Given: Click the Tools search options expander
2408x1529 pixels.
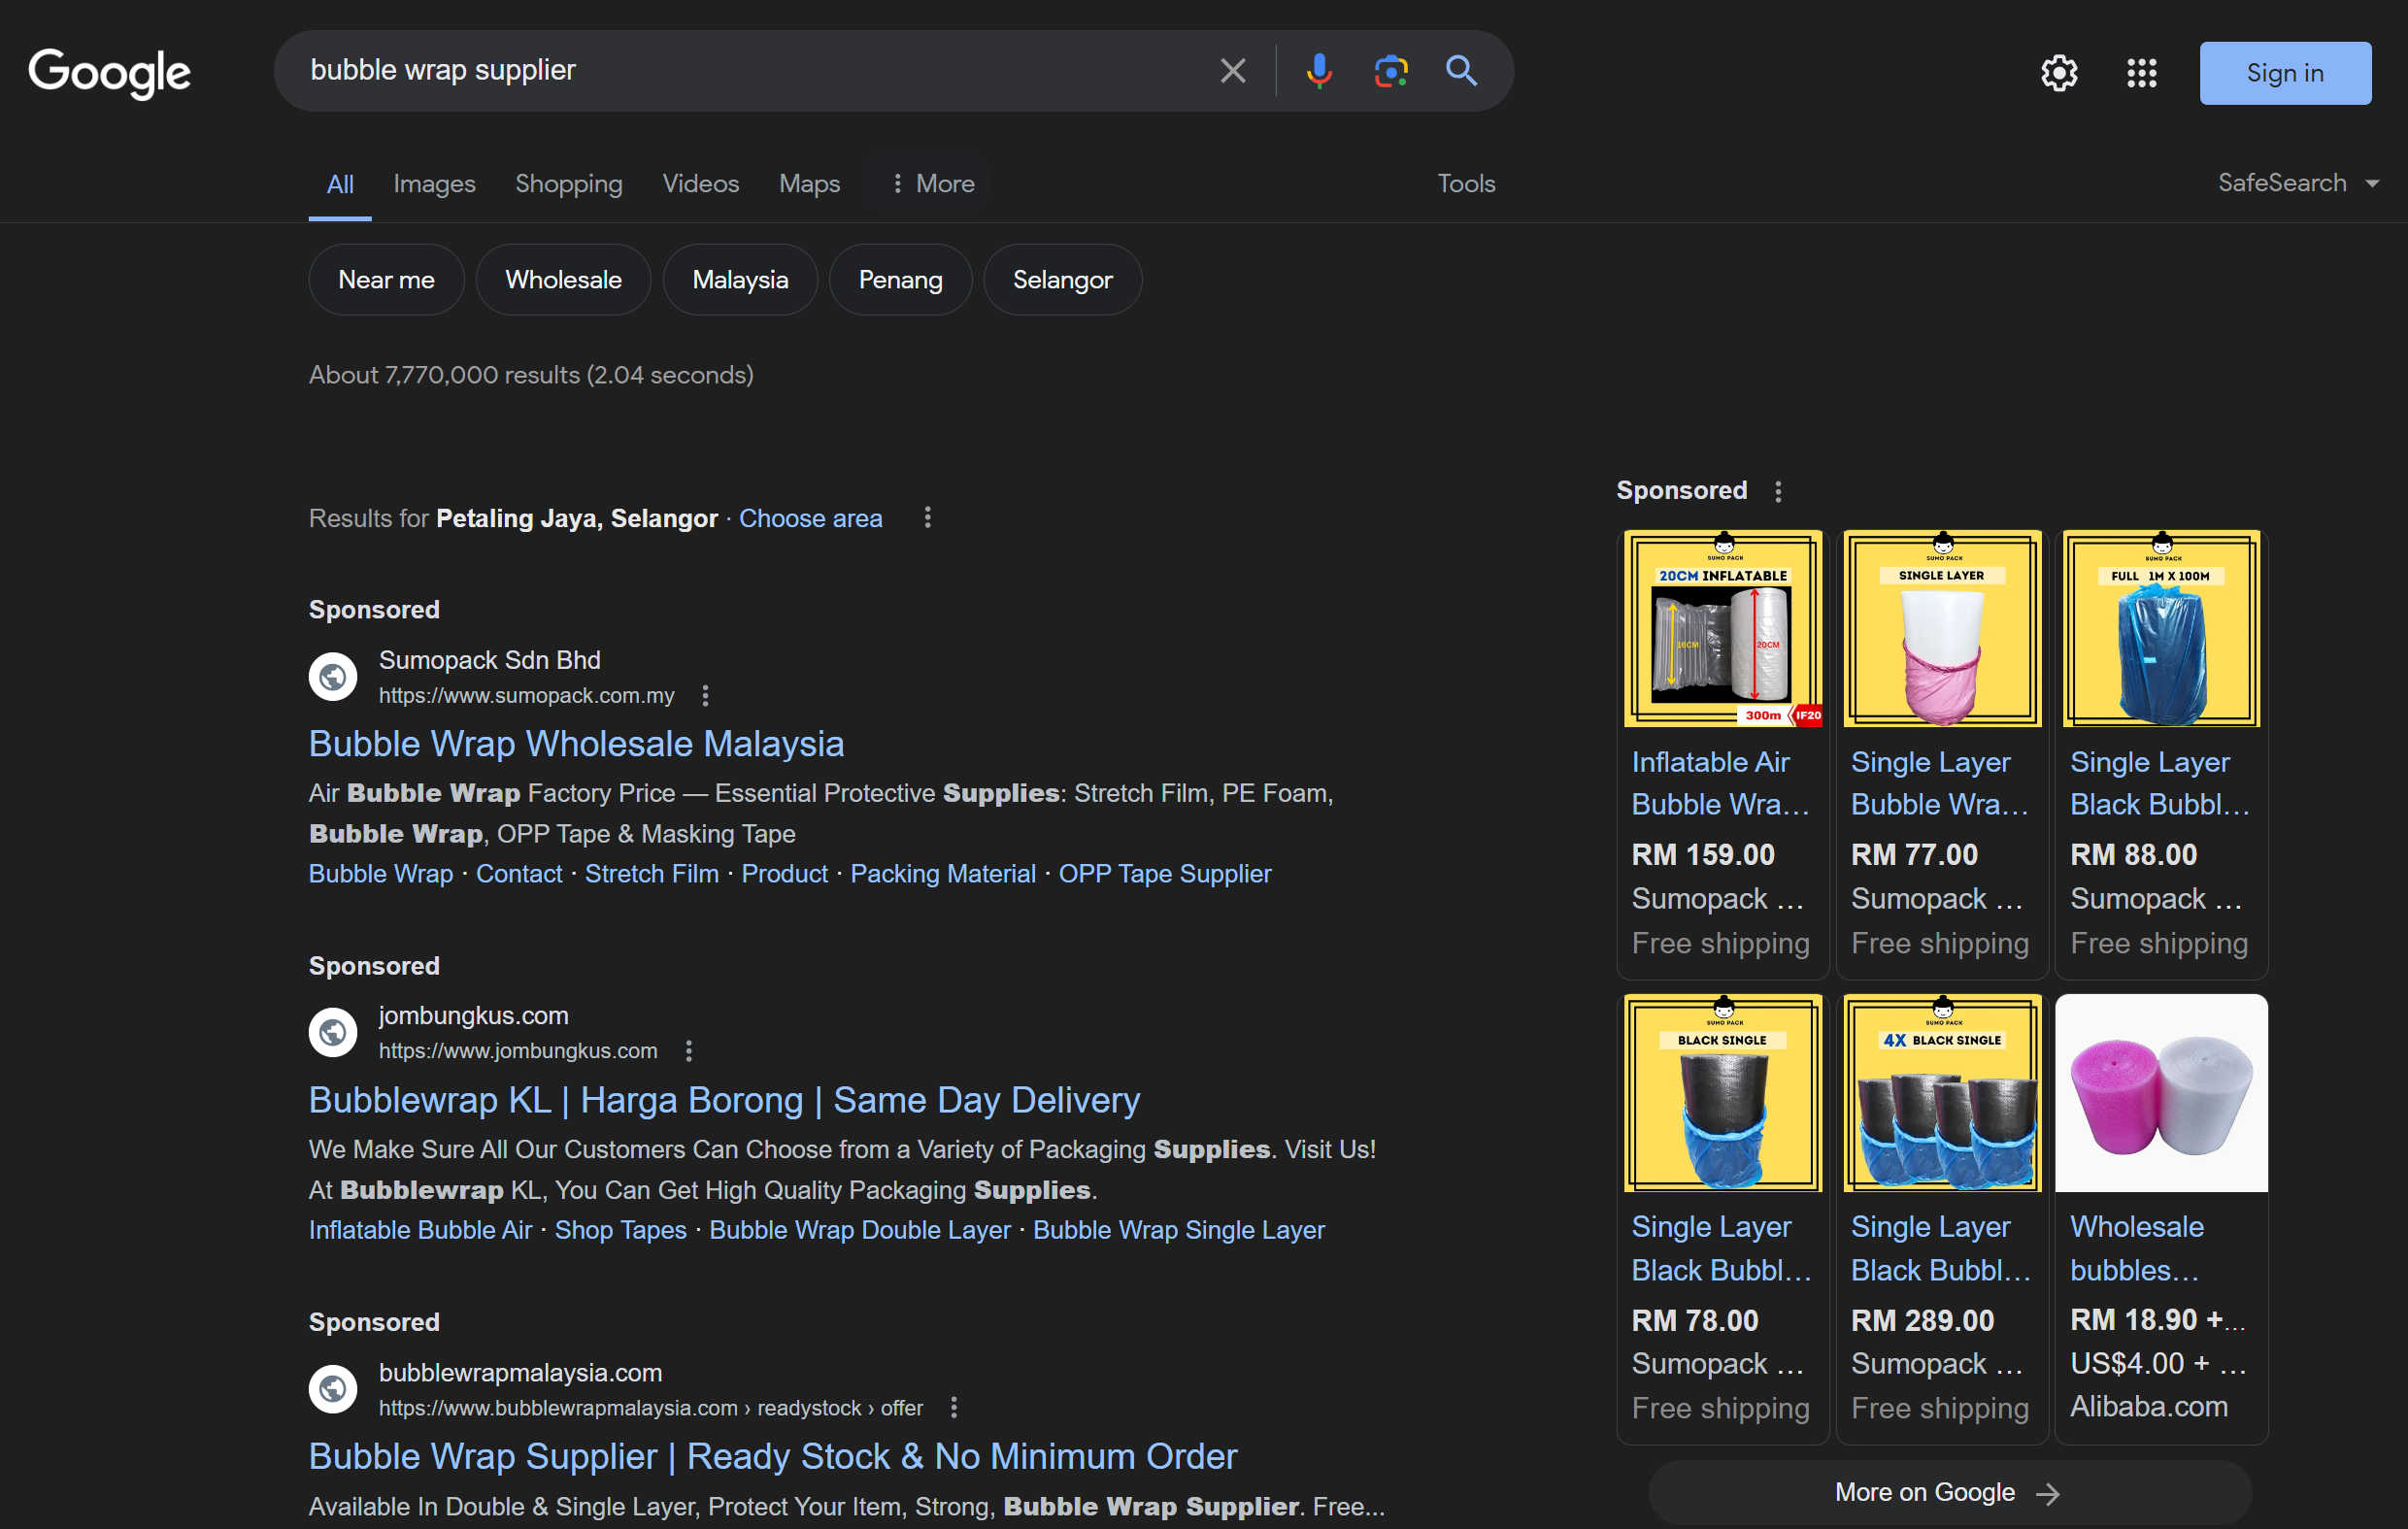Looking at the screenshot, I should (x=1465, y=183).
